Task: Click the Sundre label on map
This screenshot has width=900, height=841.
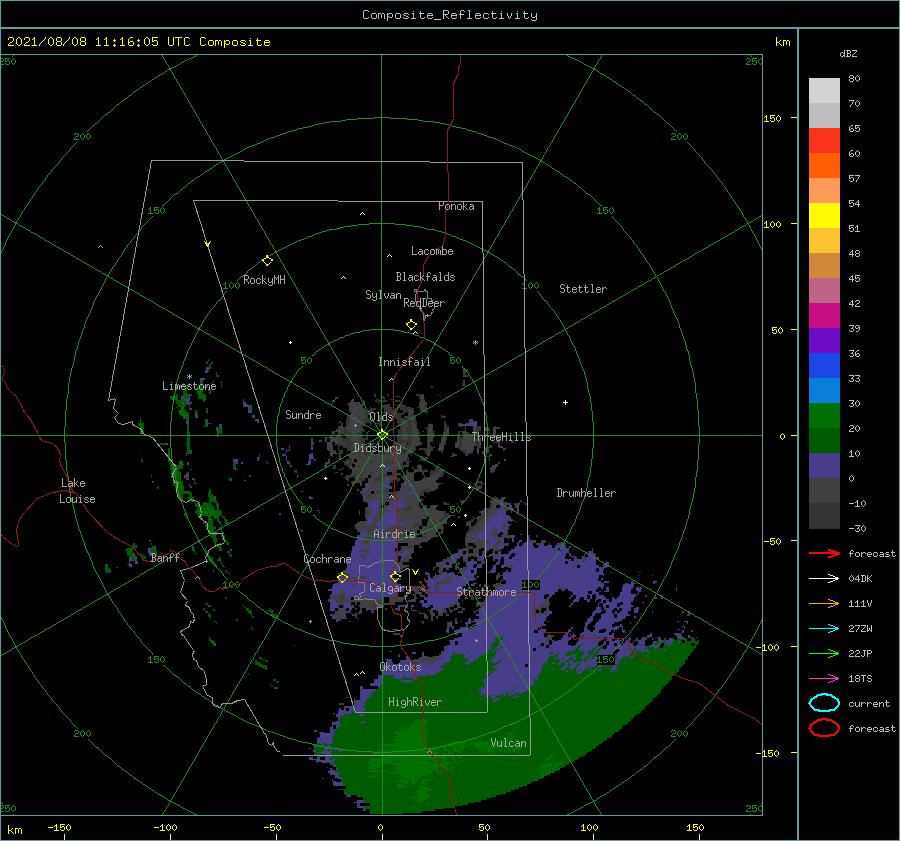Action: point(303,414)
